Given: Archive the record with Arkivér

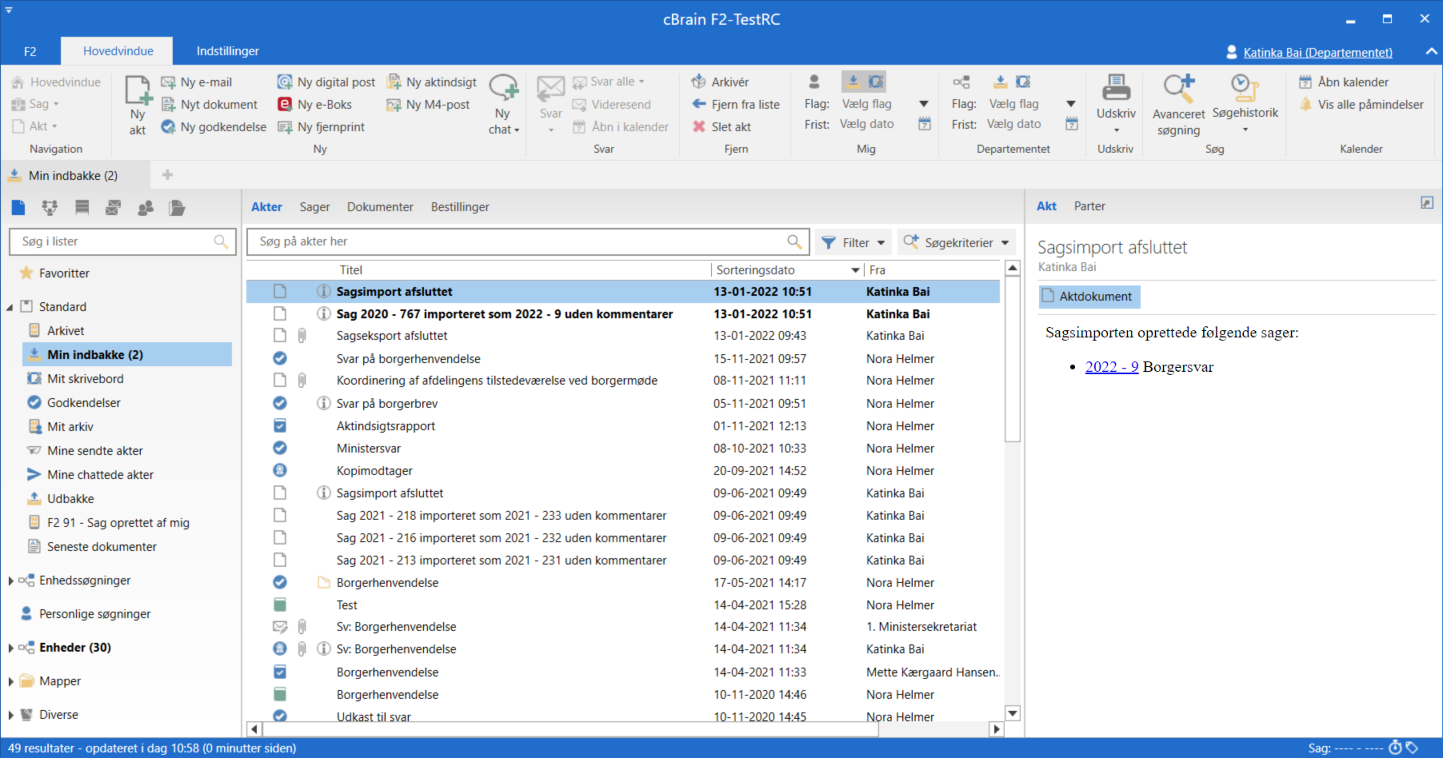Looking at the screenshot, I should tap(720, 82).
